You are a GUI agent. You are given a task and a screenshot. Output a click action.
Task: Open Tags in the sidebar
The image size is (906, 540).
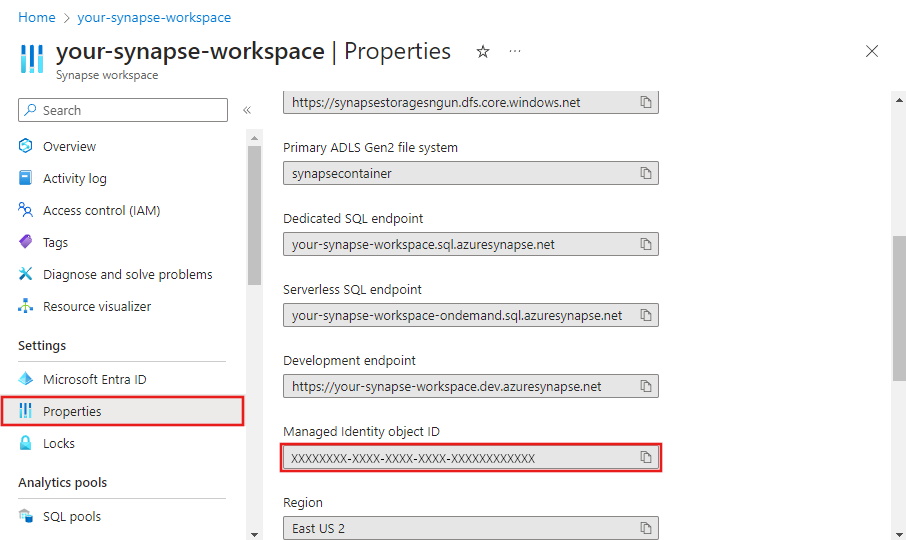55,243
